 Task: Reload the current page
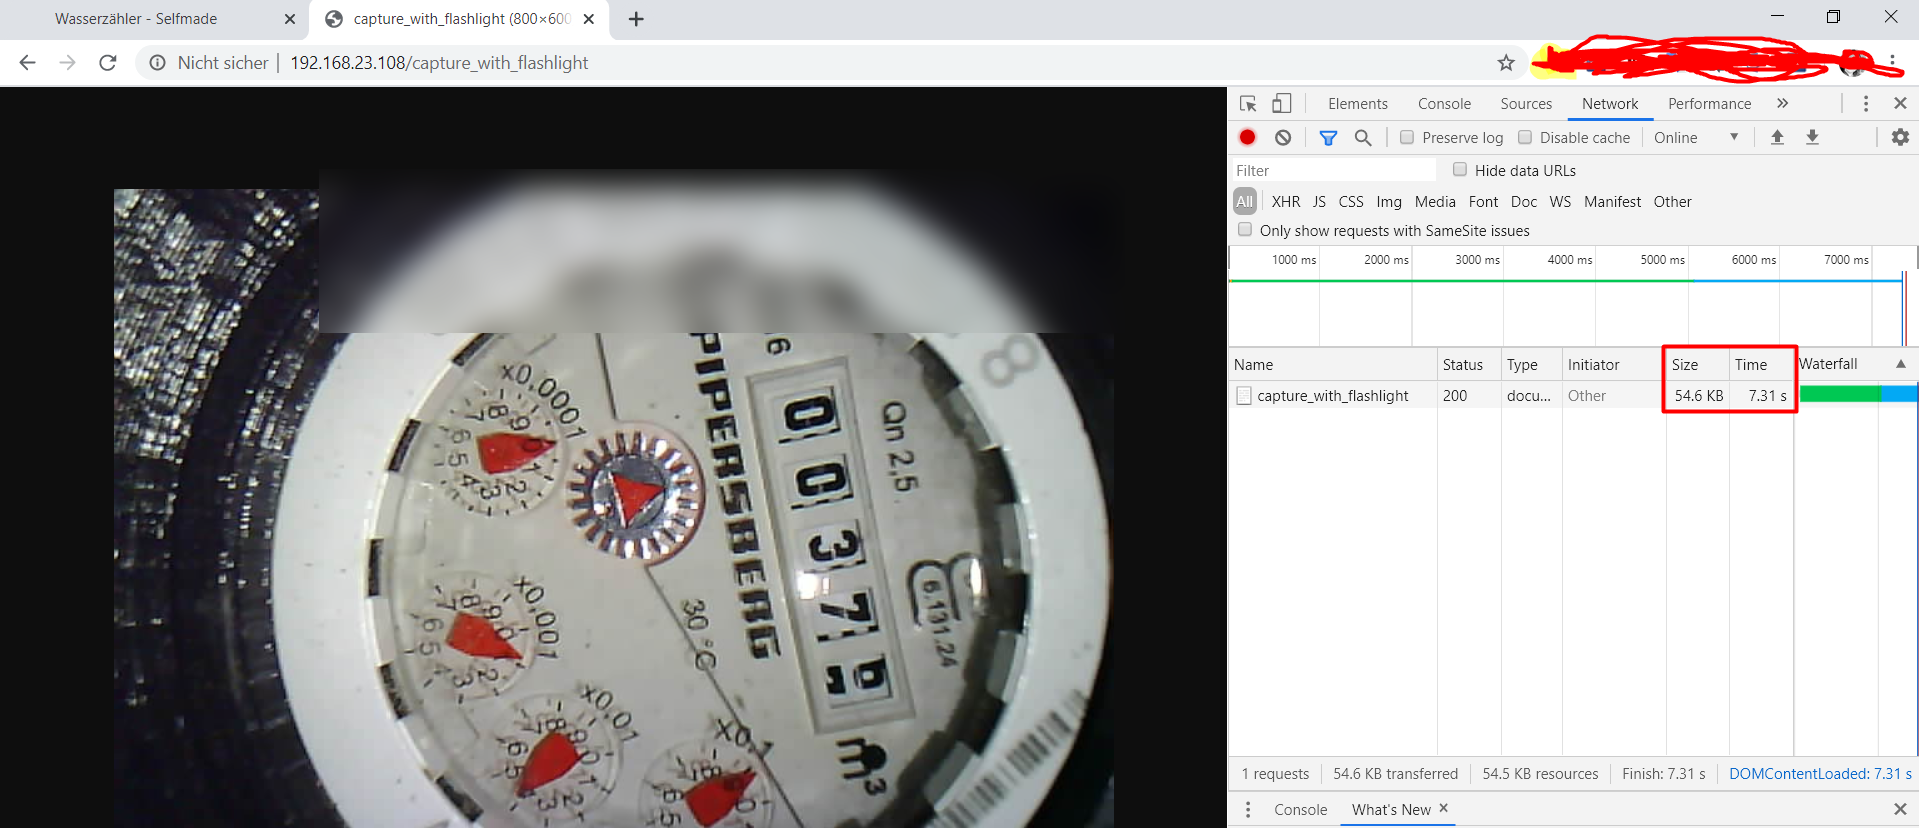[108, 62]
